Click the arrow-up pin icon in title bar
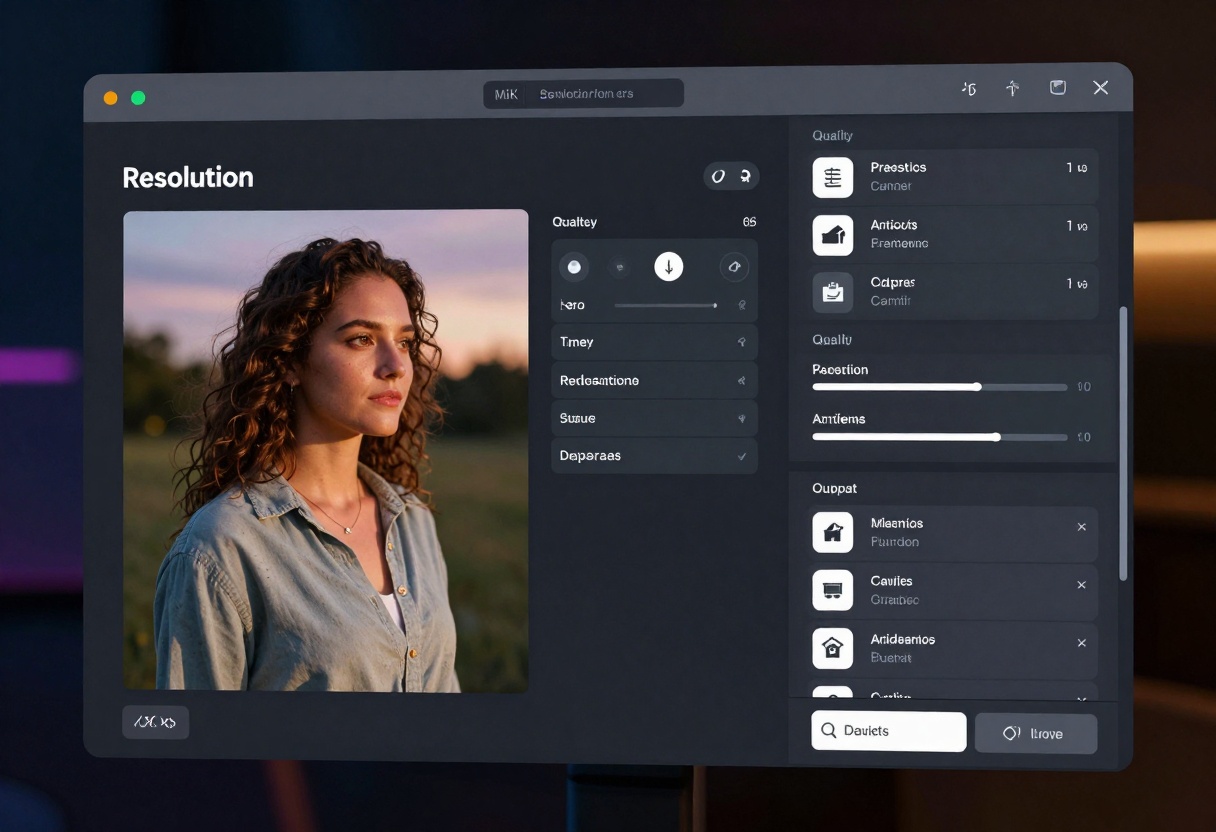 (1012, 88)
